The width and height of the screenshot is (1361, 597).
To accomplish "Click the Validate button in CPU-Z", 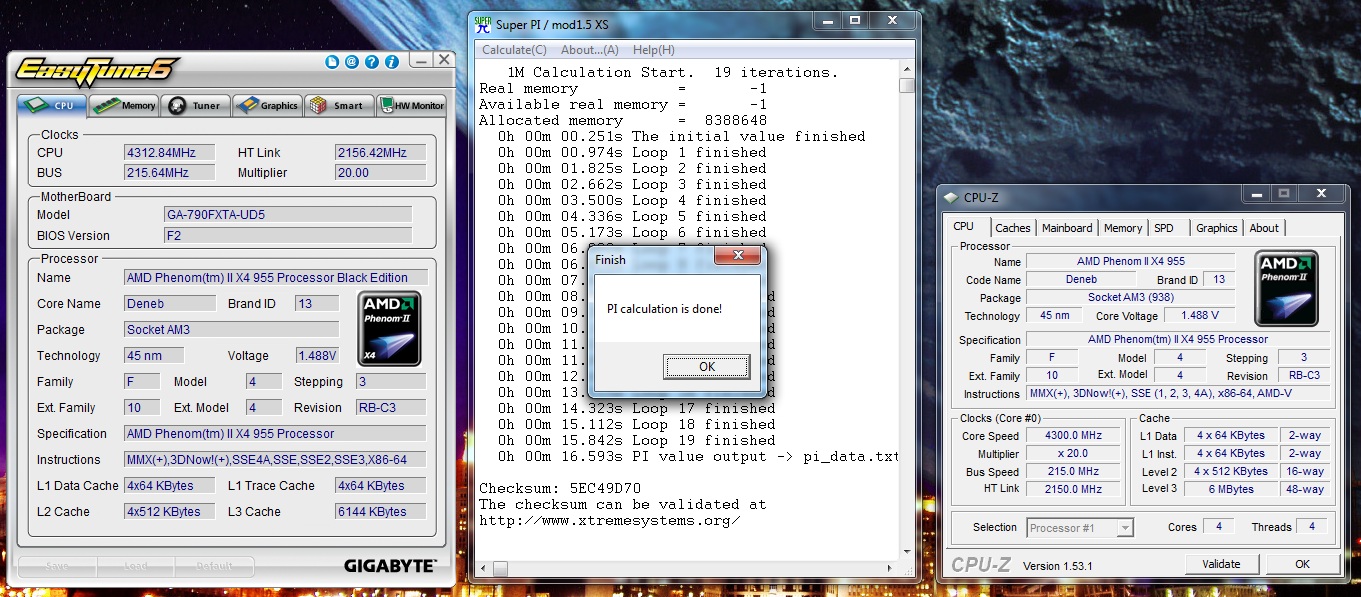I will [1221, 564].
